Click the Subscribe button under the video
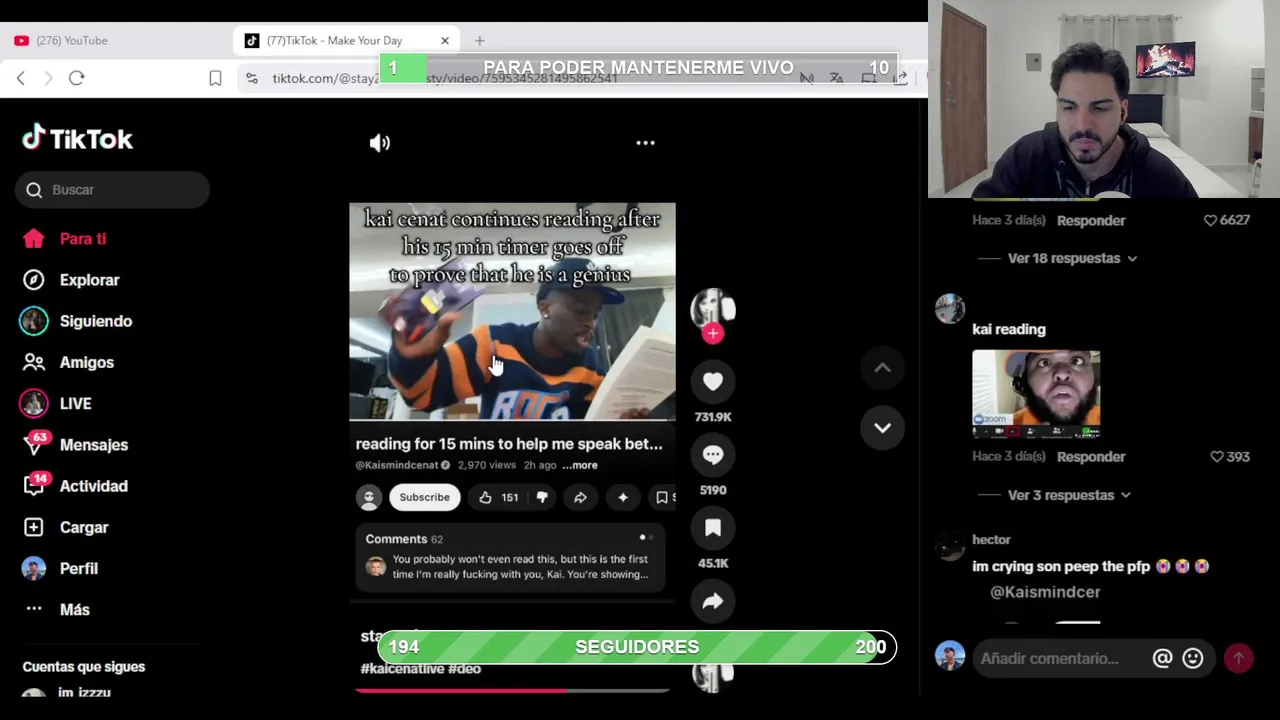The height and width of the screenshot is (720, 1280). [425, 497]
